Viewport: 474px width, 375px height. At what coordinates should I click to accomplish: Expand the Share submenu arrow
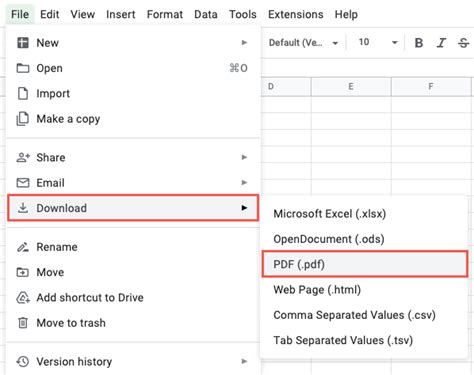click(x=244, y=157)
